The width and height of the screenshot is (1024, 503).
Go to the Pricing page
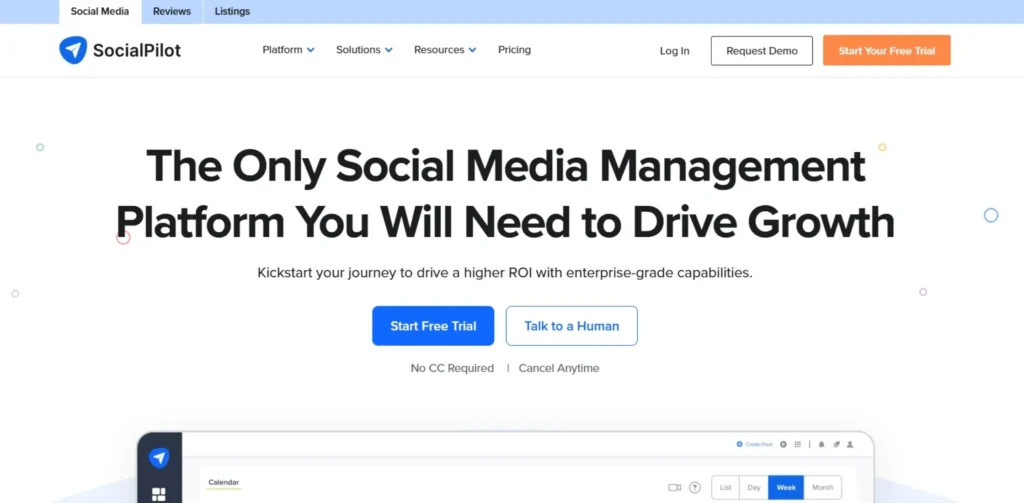click(x=514, y=50)
